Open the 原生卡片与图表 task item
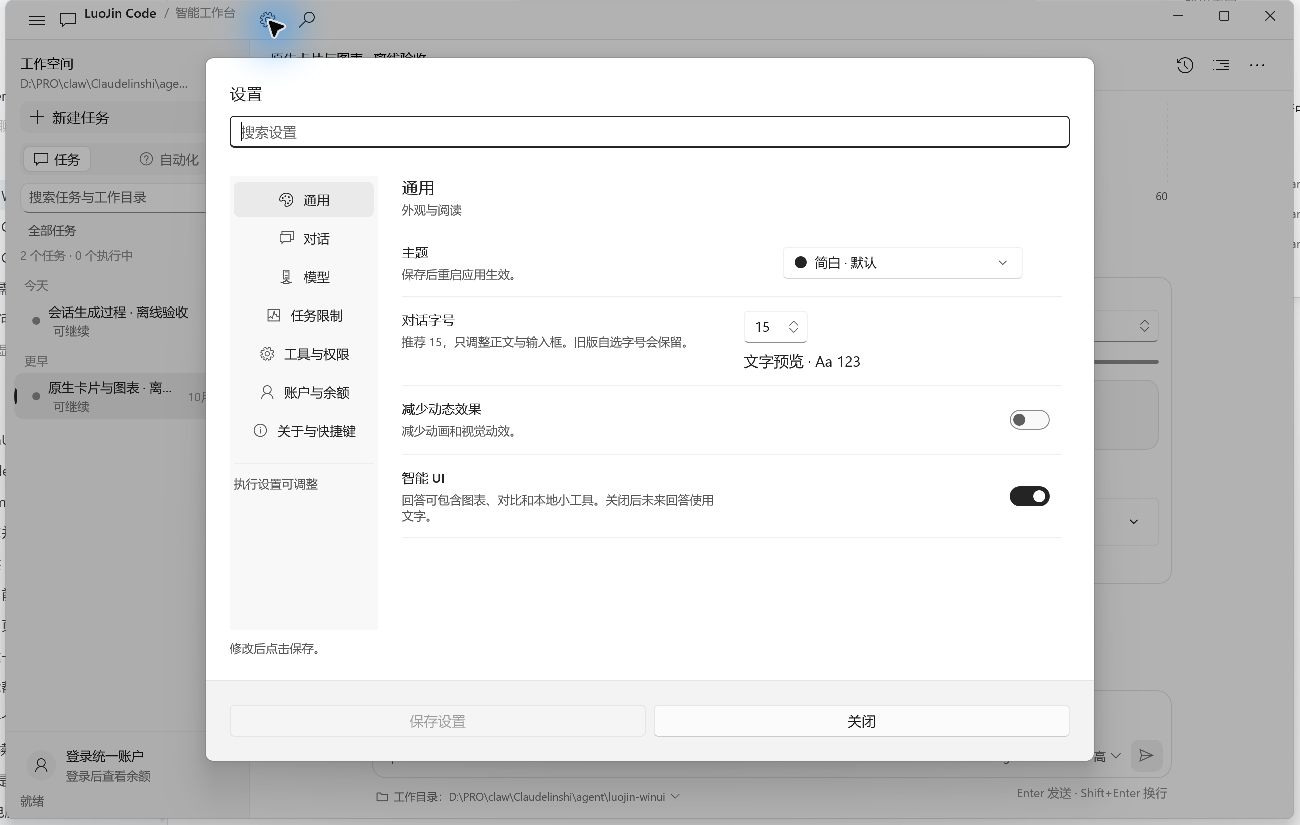 (x=110, y=396)
